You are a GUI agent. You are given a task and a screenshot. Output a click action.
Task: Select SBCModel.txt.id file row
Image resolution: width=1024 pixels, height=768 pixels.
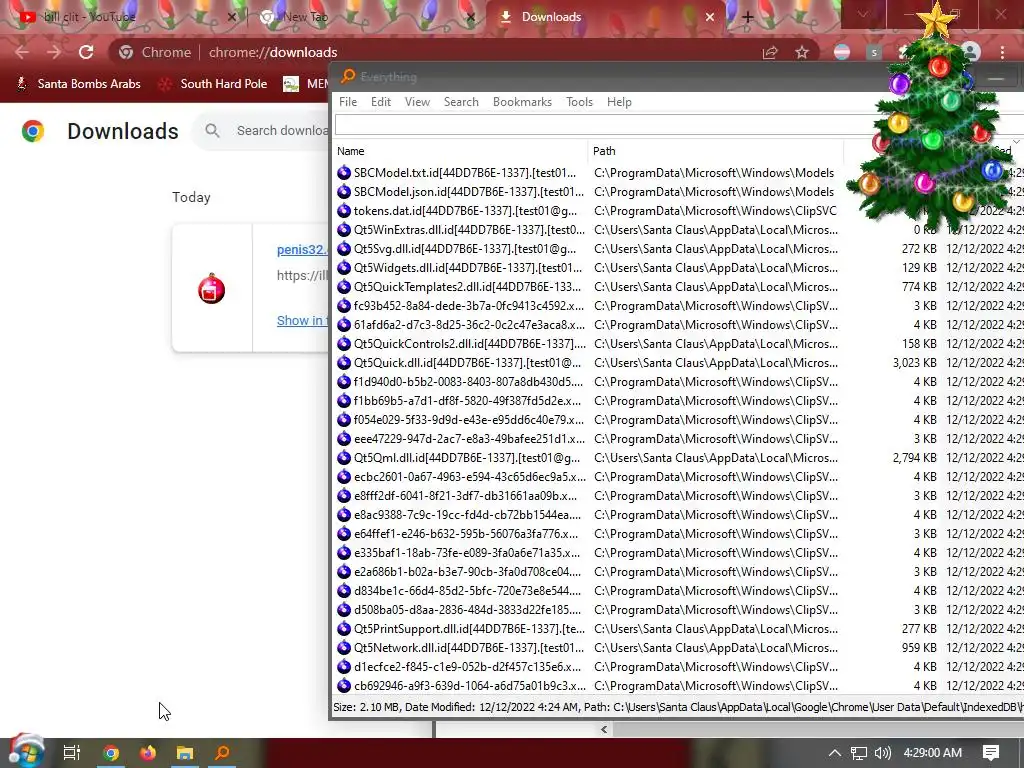(678, 173)
